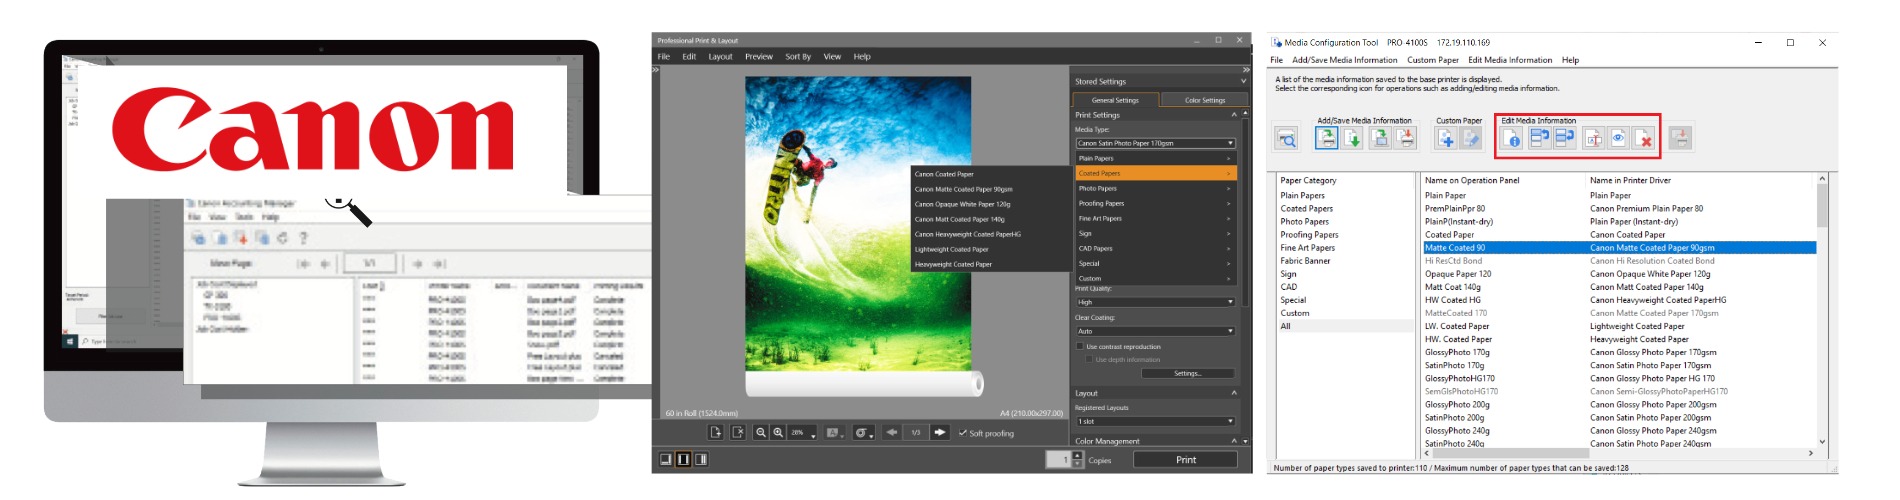Click the rename media icon with text cursor

point(1593,139)
